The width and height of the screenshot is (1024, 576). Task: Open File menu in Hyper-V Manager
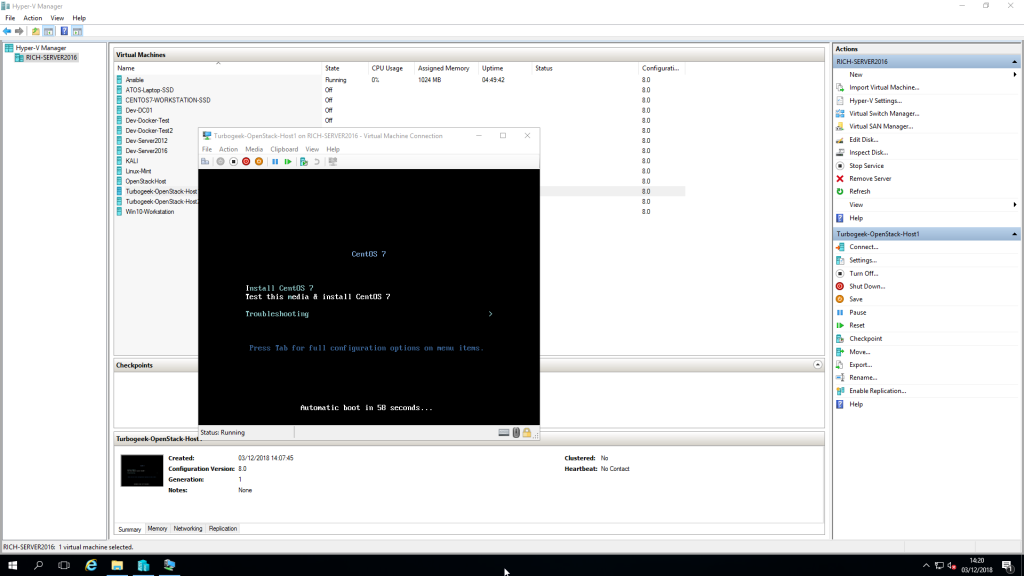[10, 18]
